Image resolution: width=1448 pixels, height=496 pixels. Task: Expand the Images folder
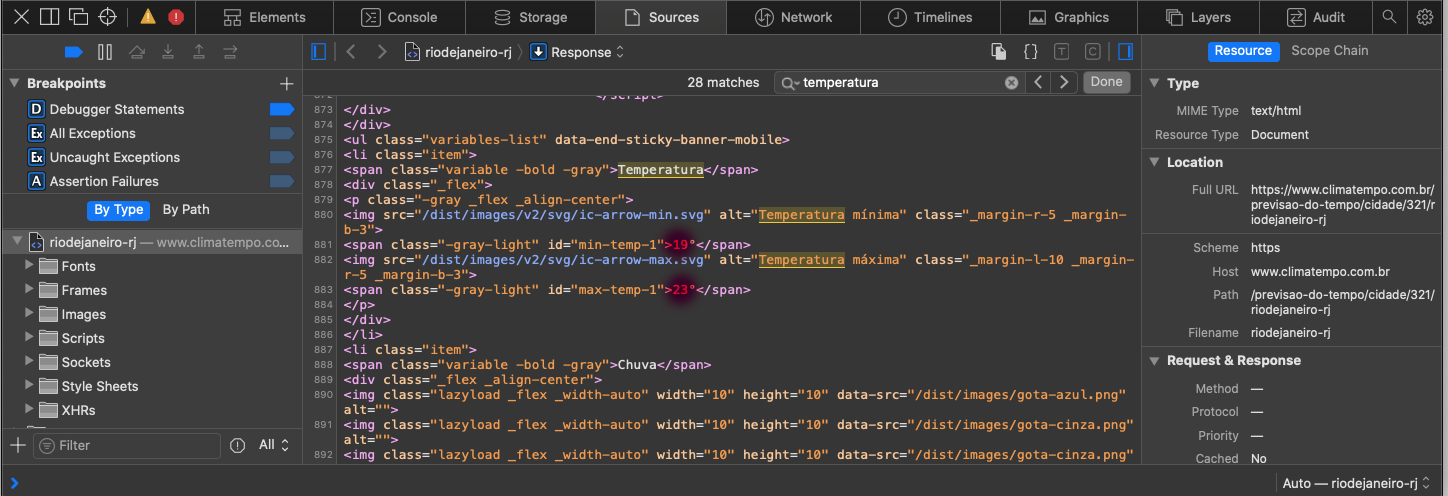(28, 314)
